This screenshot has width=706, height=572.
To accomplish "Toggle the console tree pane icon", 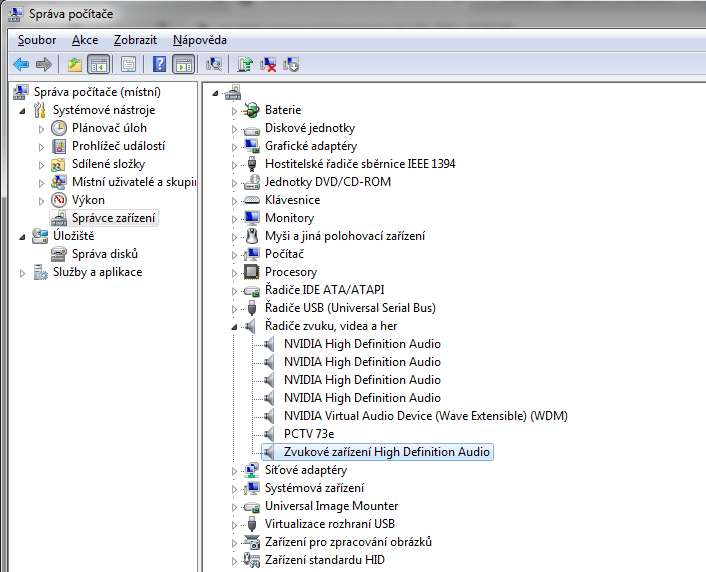I will pyautogui.click(x=99, y=64).
